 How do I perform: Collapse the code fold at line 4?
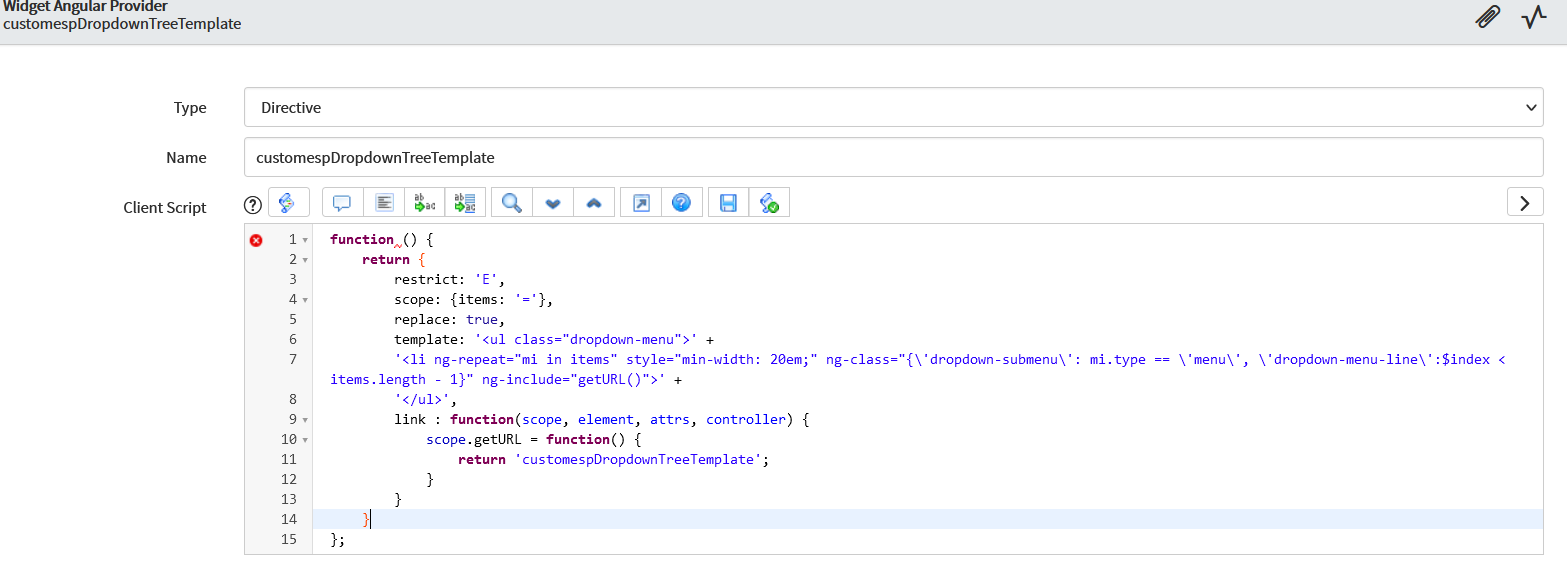coord(305,300)
